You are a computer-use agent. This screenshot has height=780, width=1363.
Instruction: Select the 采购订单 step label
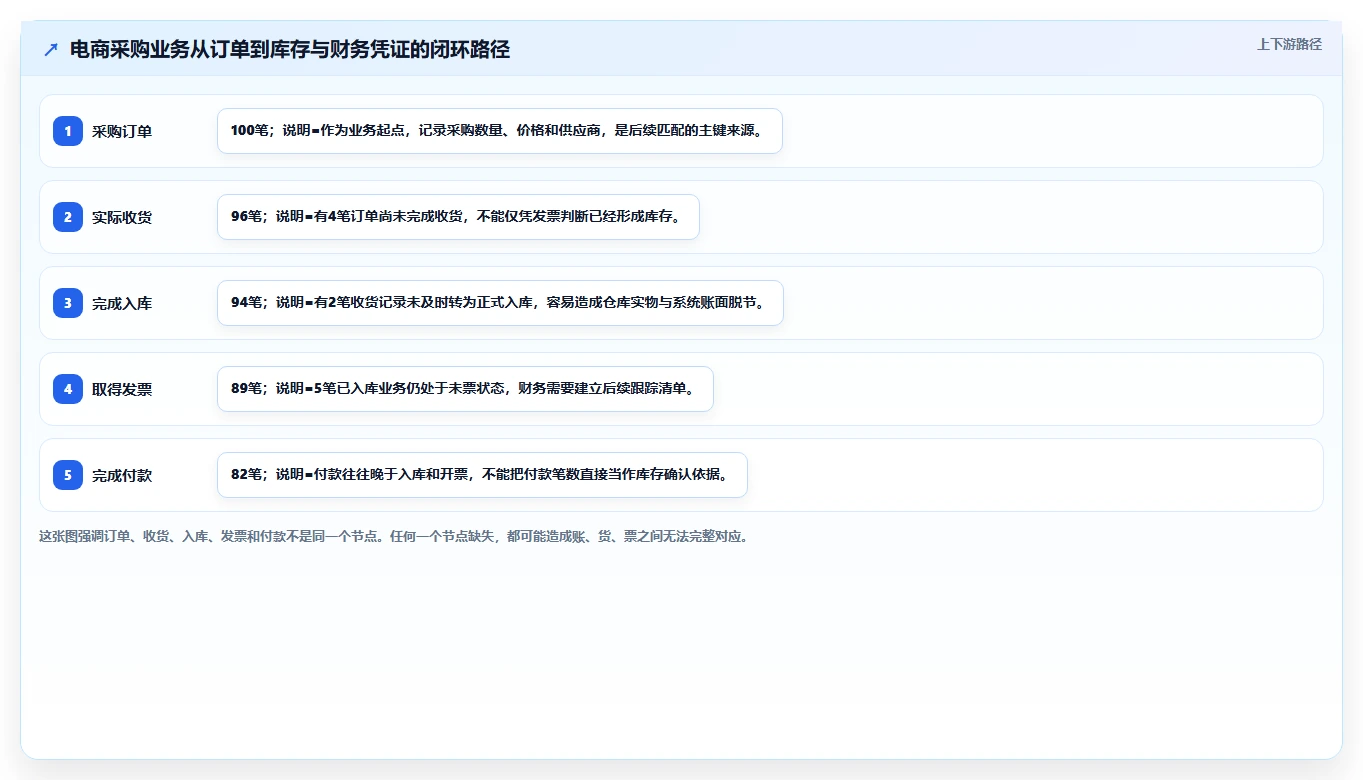(122, 131)
